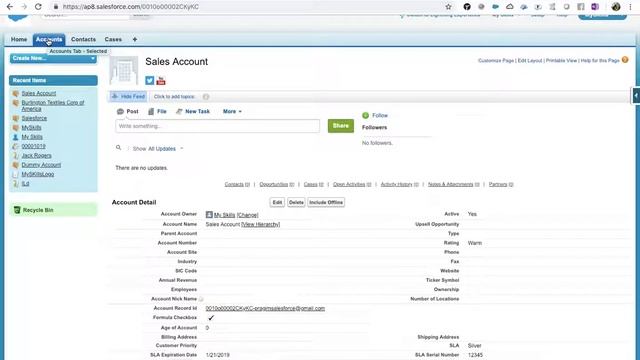Click the Follow green plus icon
640x360 pixels.
[365, 116]
